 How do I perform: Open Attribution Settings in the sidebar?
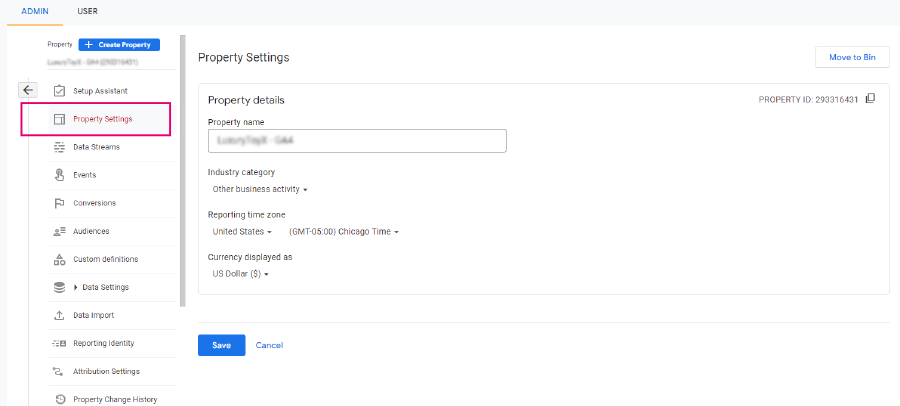pos(106,372)
